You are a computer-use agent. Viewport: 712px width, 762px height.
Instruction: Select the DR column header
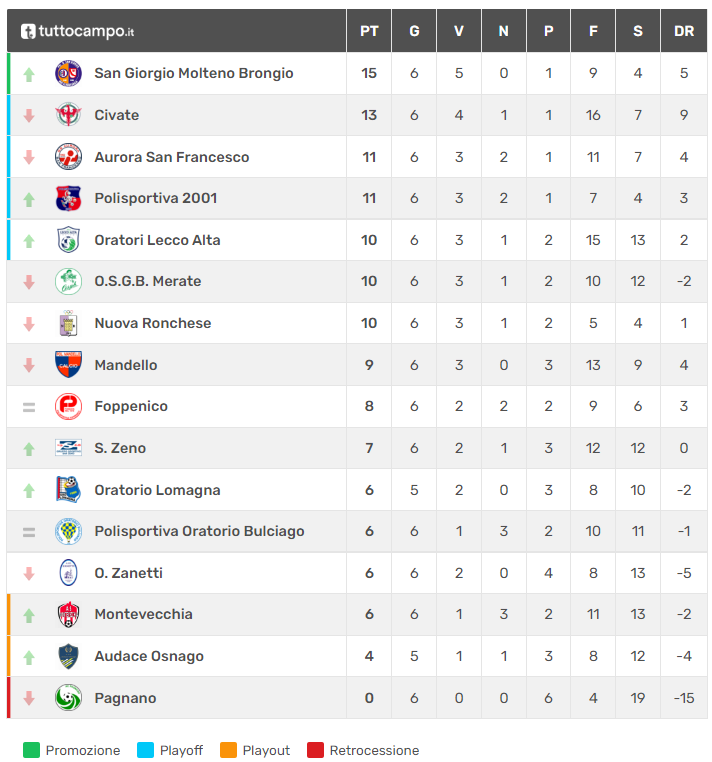coord(684,31)
